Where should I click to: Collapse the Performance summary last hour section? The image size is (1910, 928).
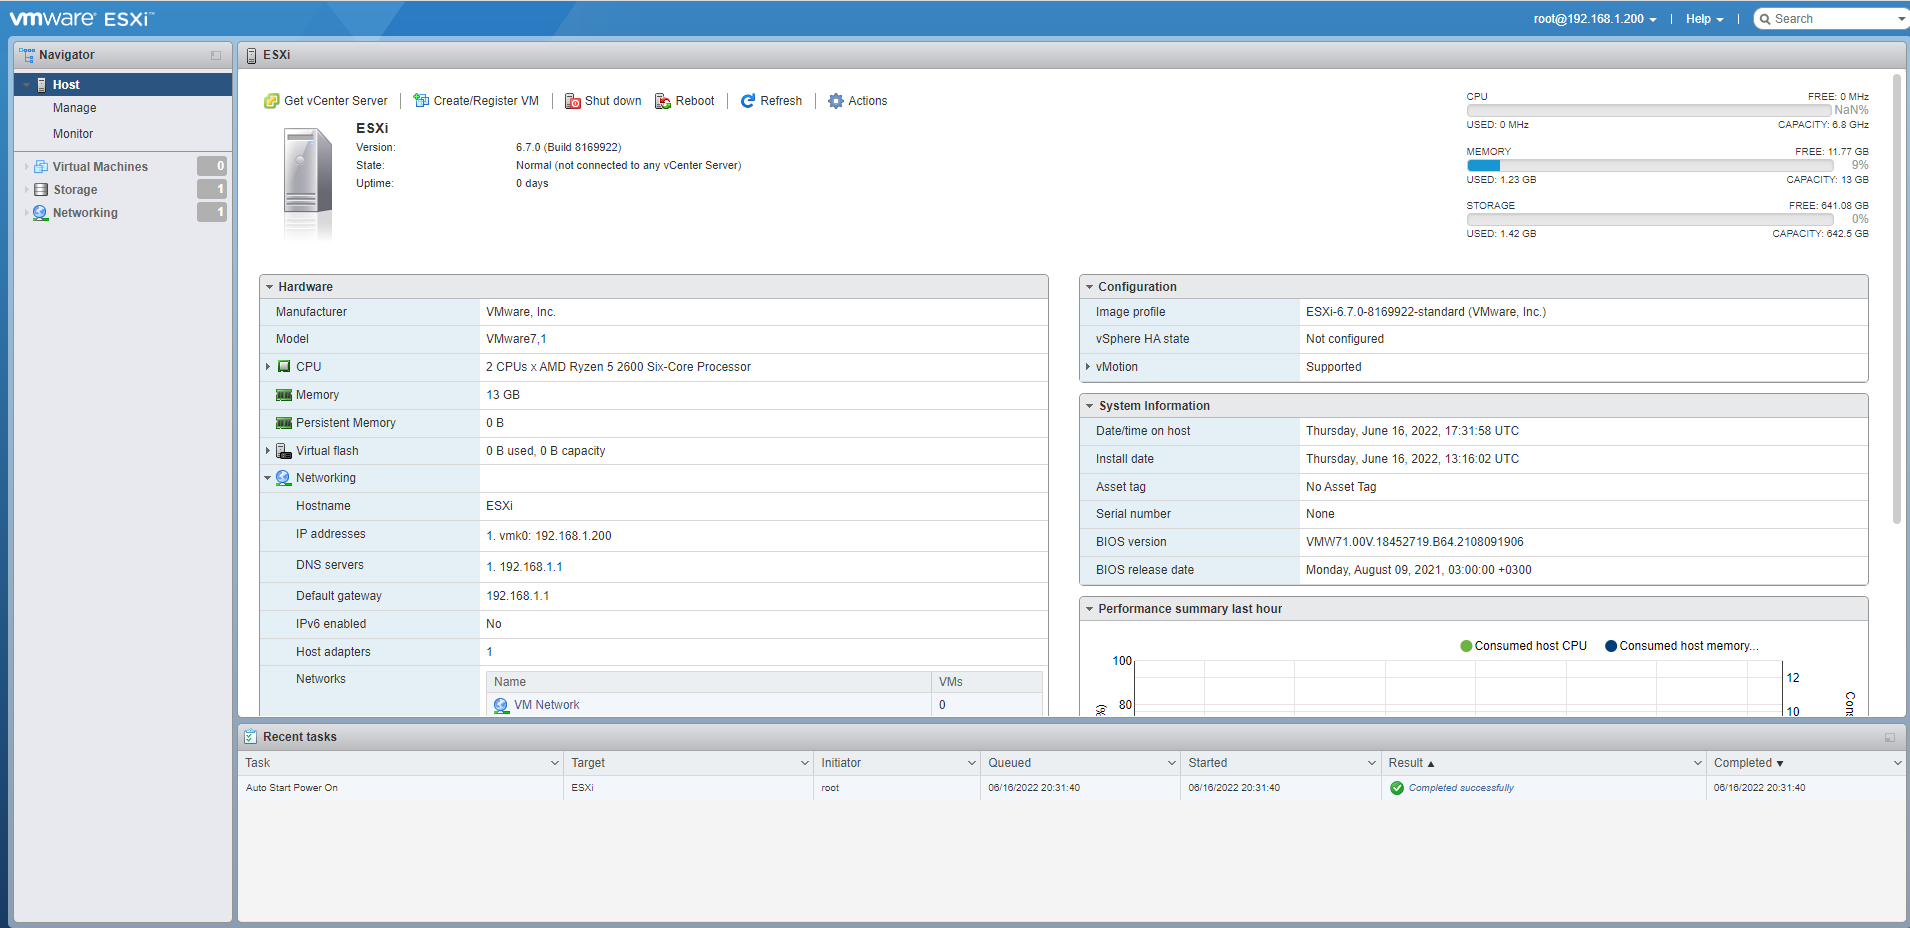(x=1089, y=609)
